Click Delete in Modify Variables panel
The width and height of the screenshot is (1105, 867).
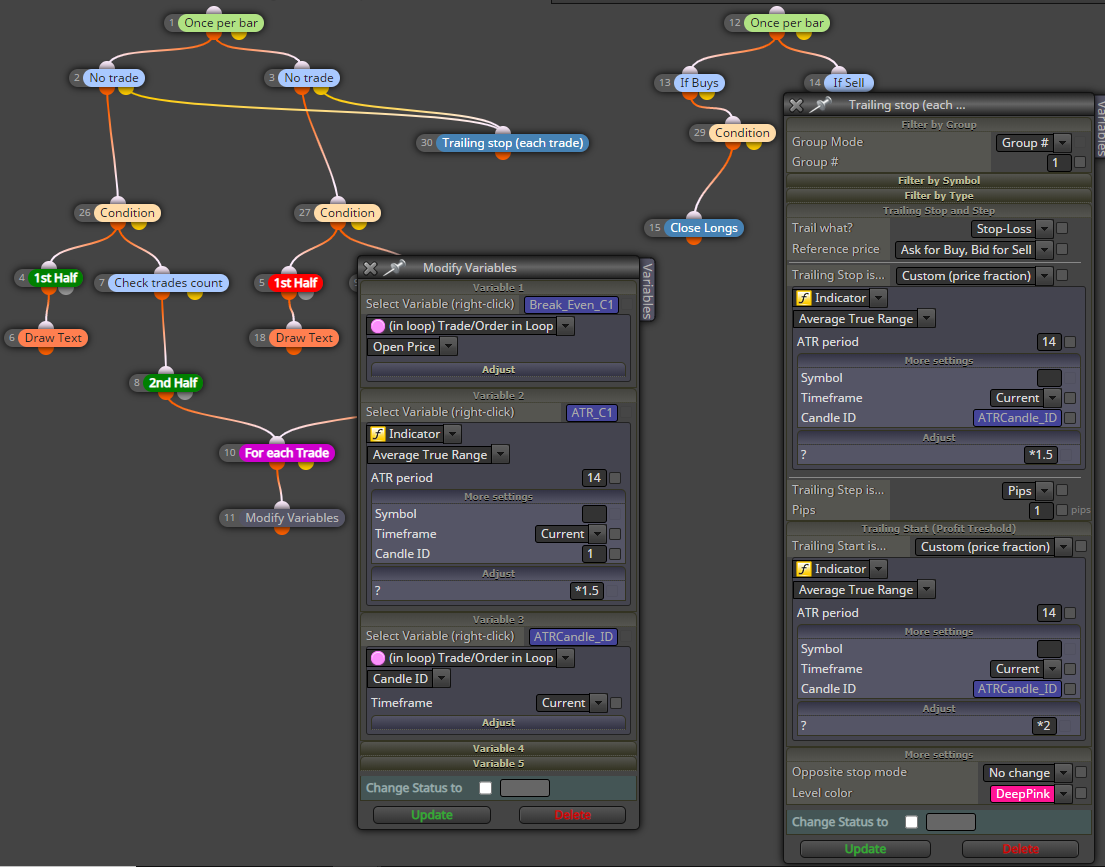point(572,815)
